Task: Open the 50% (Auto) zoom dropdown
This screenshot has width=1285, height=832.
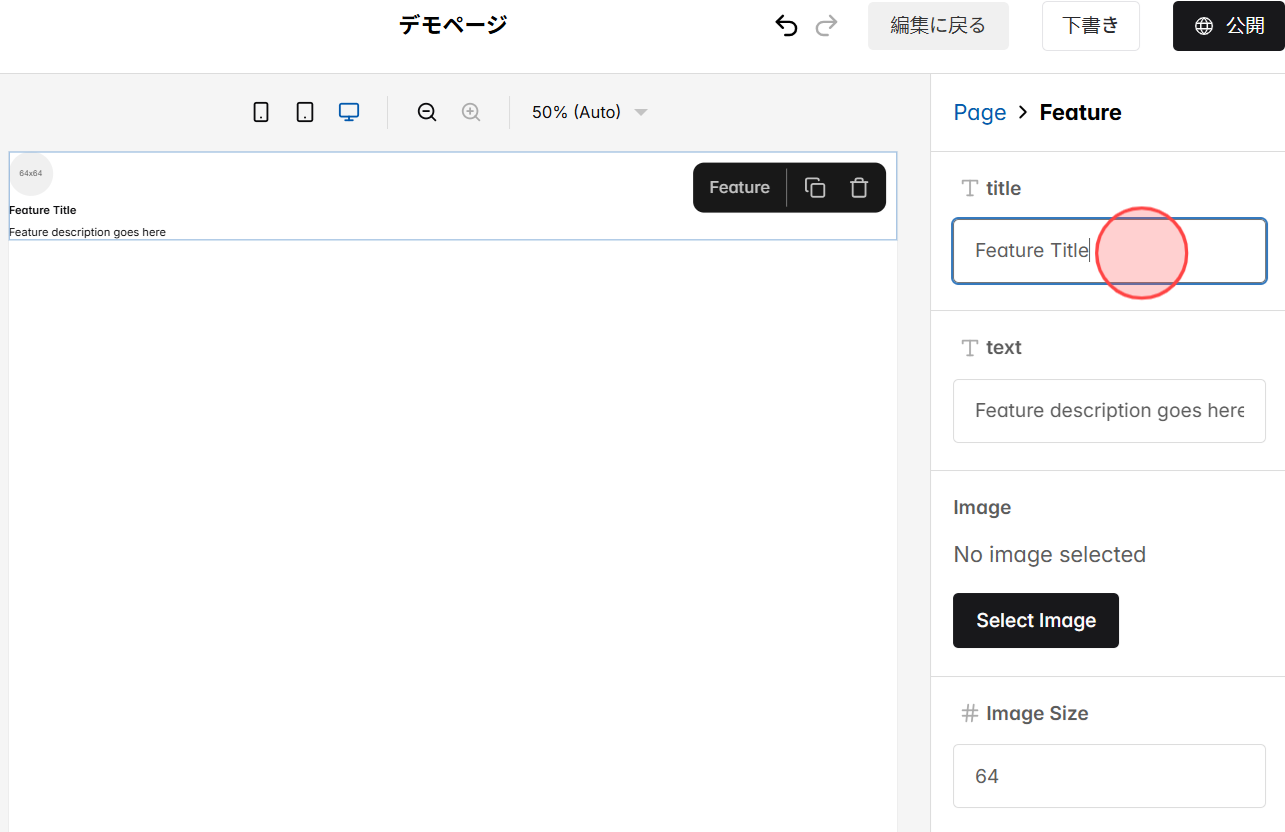Action: point(588,112)
